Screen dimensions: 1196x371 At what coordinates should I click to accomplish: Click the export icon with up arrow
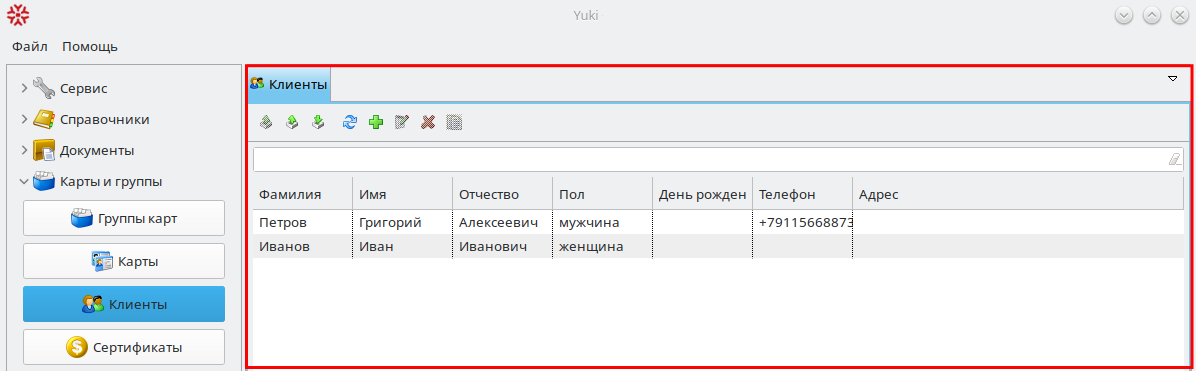[291, 121]
